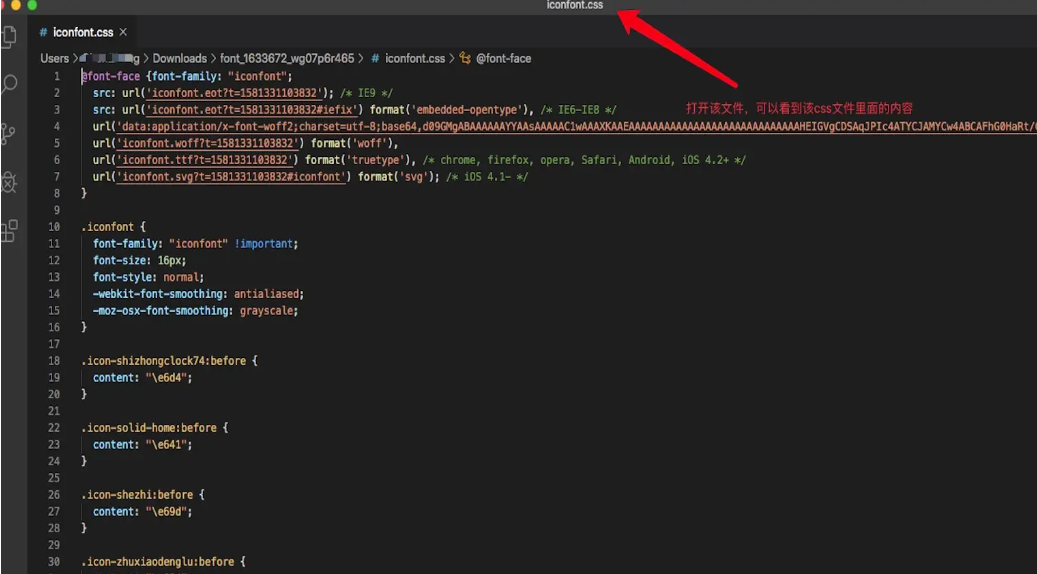The width and height of the screenshot is (1037, 574).
Task: Follow the iconfont.ttf link on line 6
Action: pyautogui.click(x=203, y=159)
